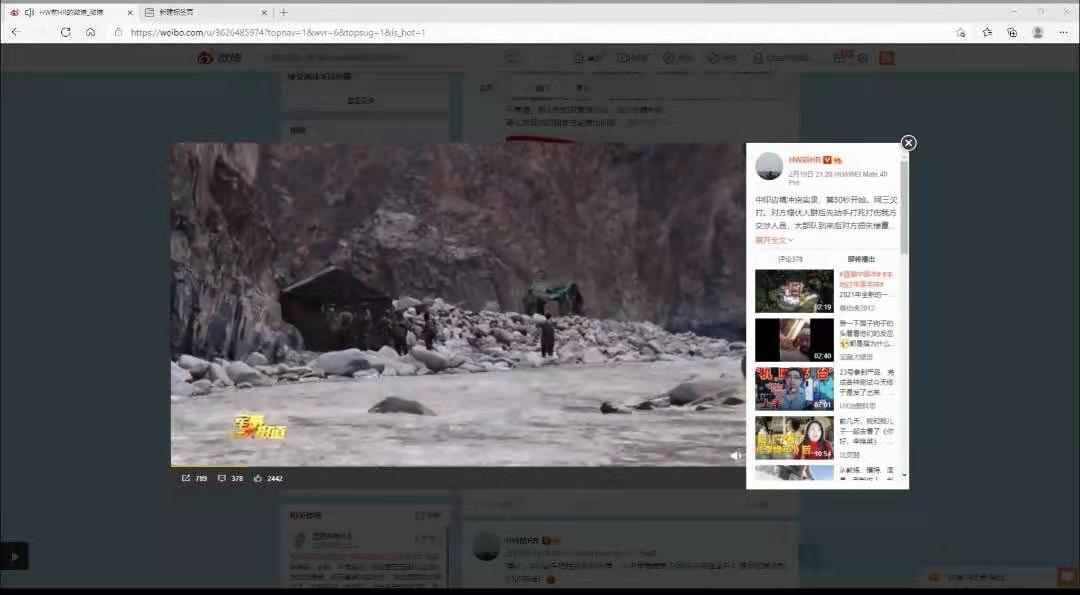1080x595 pixels.
Task: Expand full post text with 展开全文
Action: (774, 240)
